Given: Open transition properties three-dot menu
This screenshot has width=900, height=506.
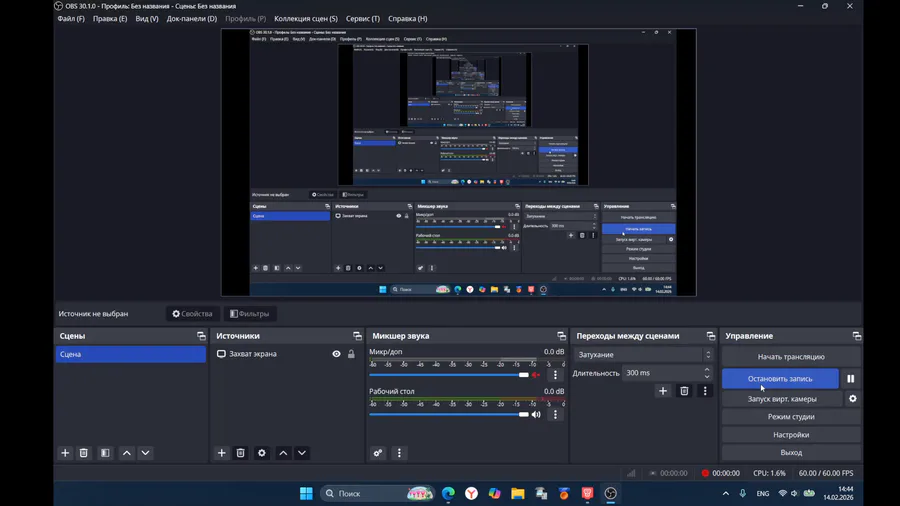Looking at the screenshot, I should tap(705, 391).
